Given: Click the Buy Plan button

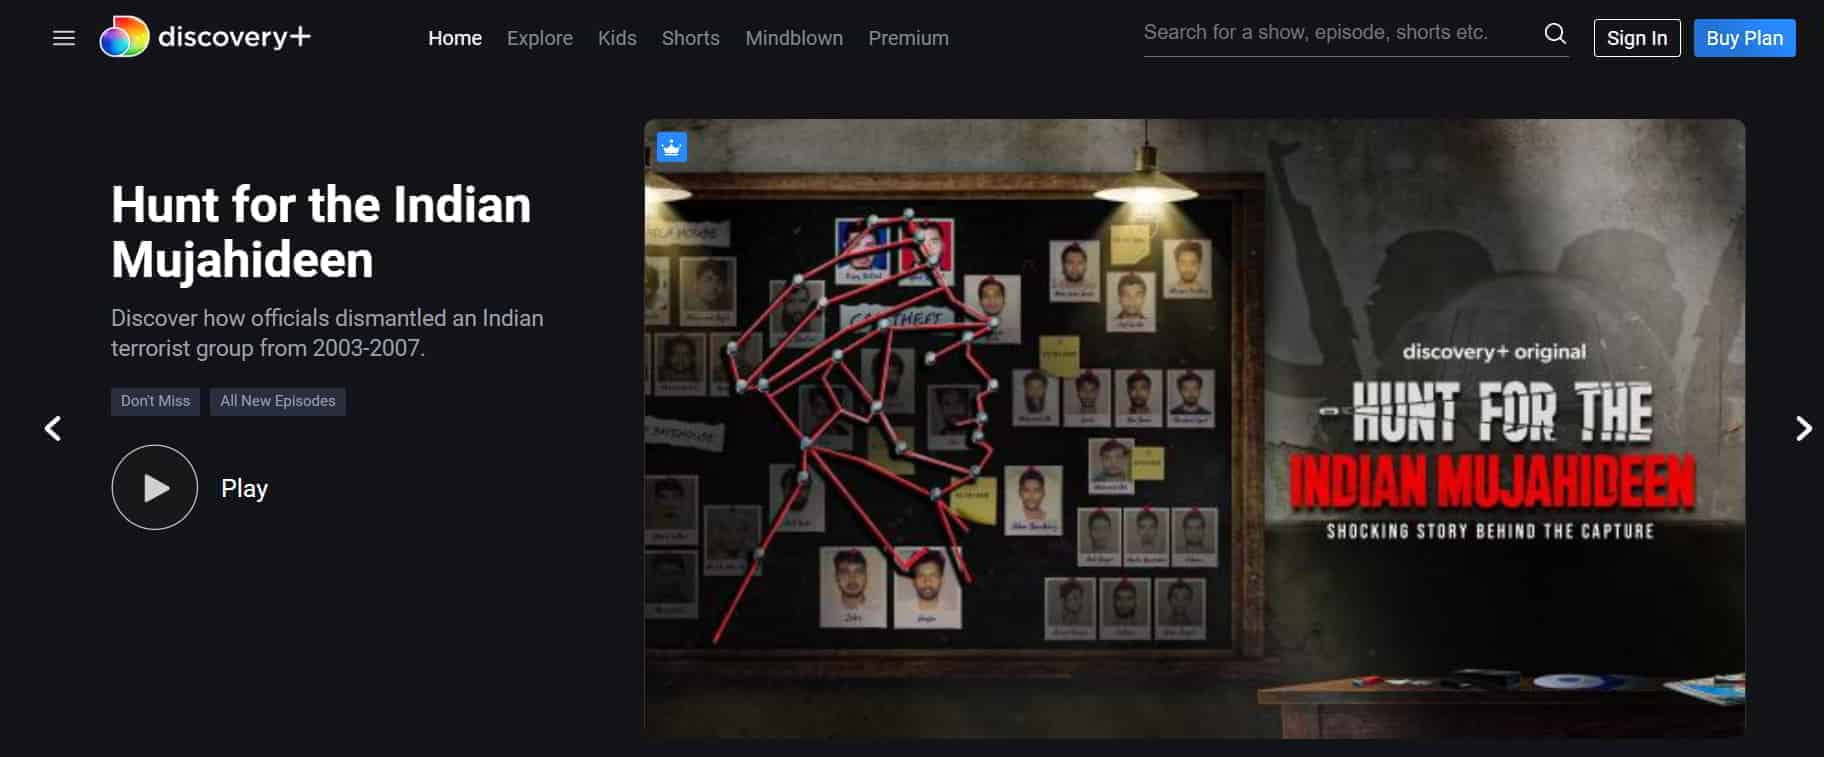Looking at the screenshot, I should (1745, 38).
